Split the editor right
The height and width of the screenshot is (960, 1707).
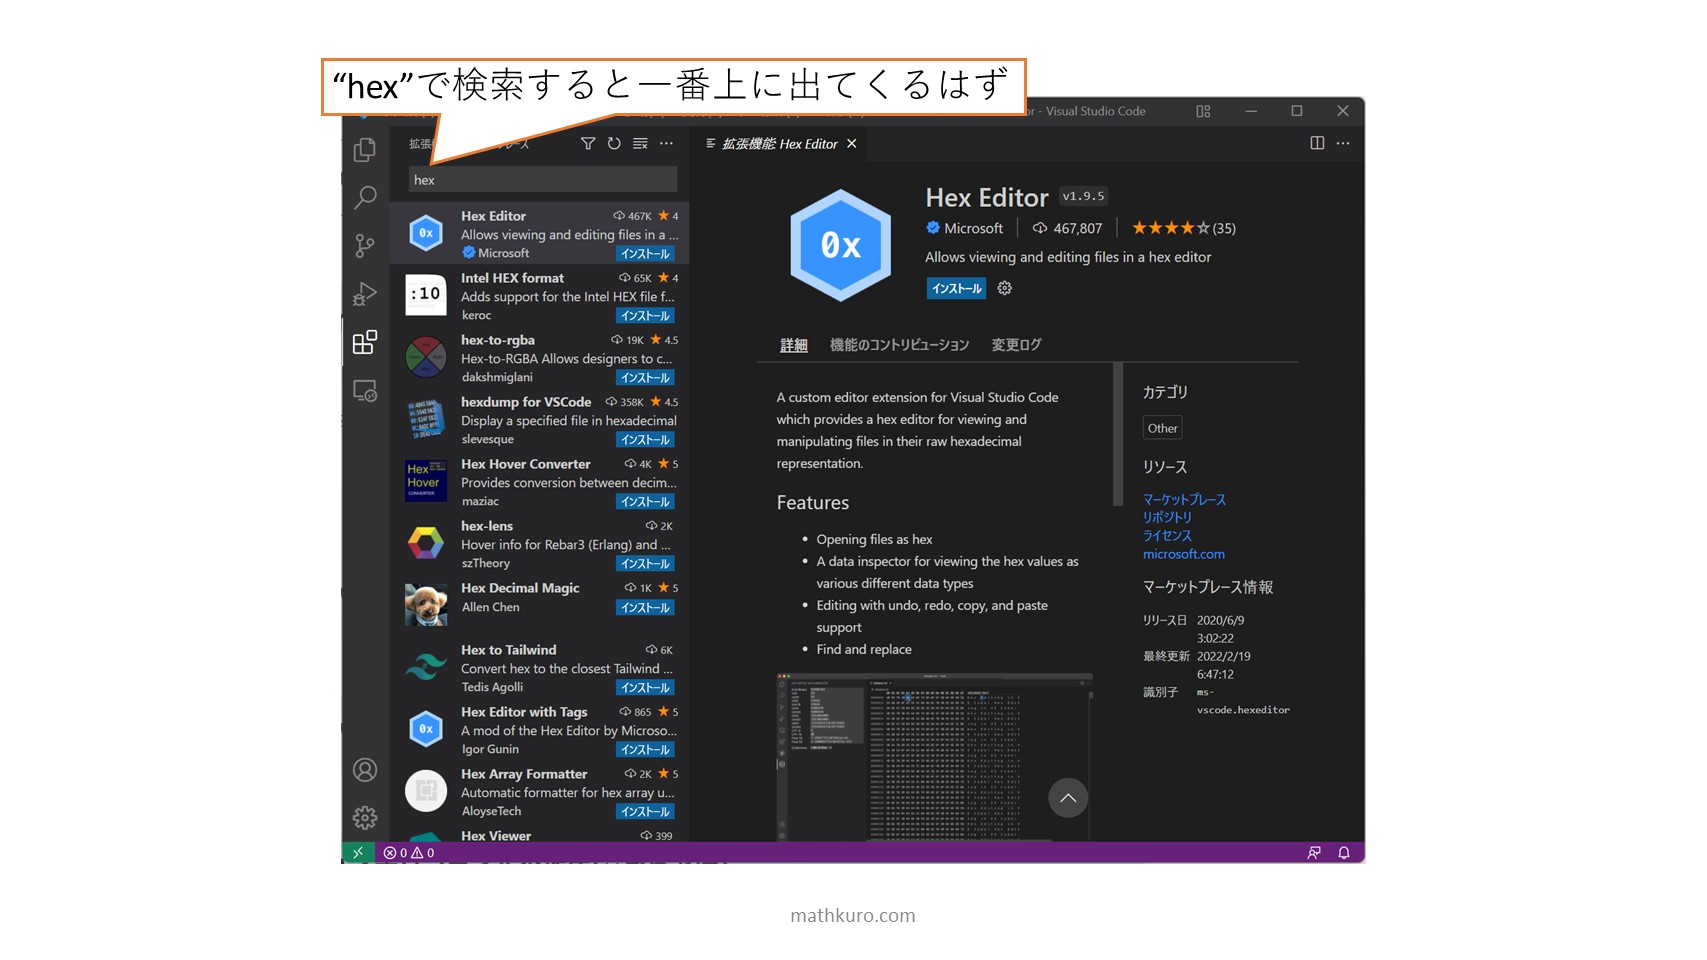pos(1317,143)
